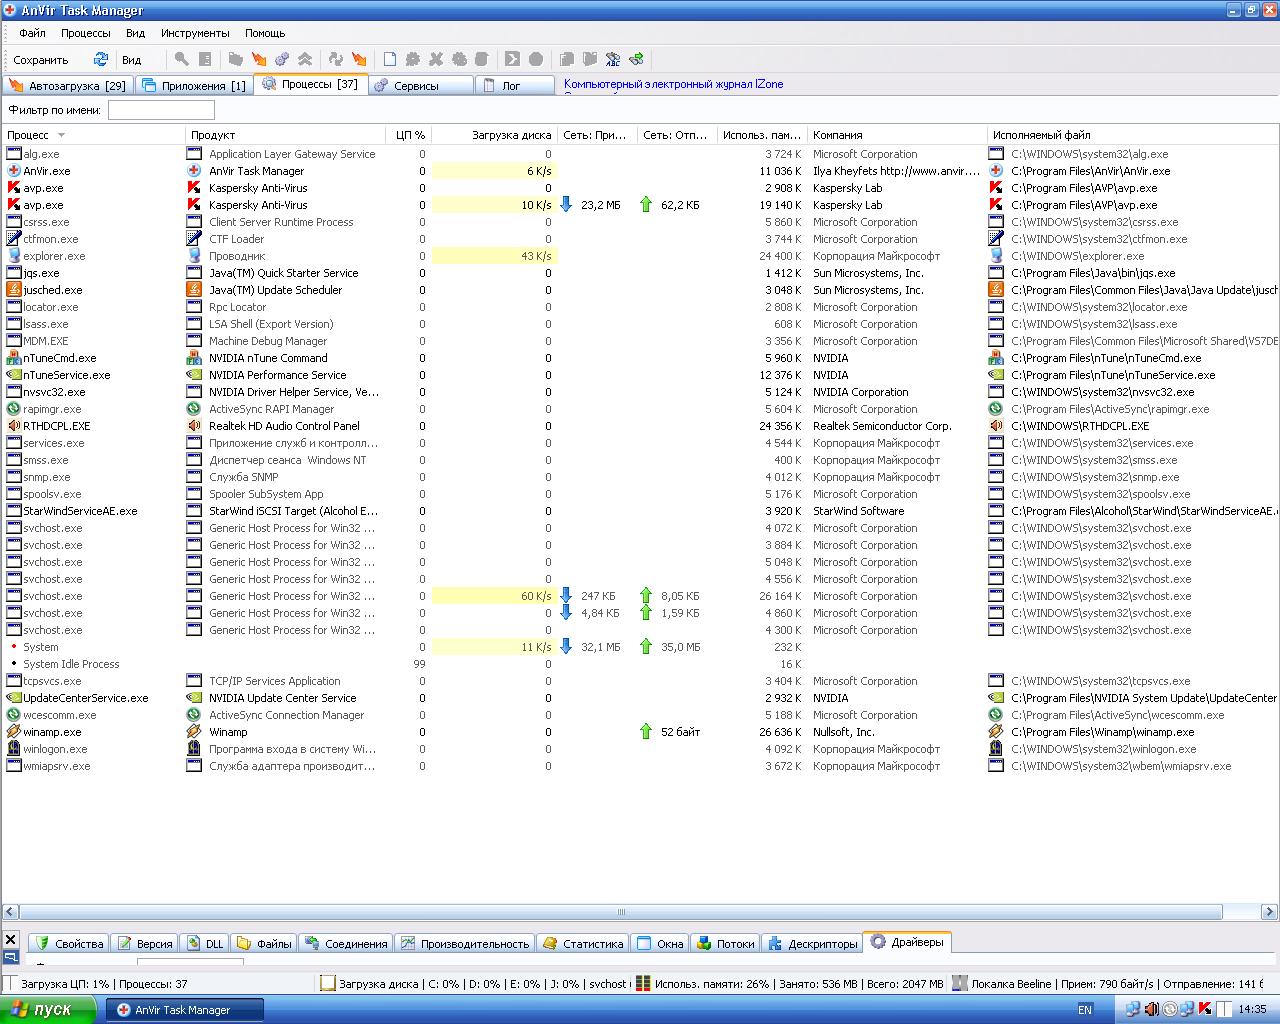This screenshot has width=1280, height=1024.
Task: Sort by the Загрузка диска column header
Action: tap(494, 135)
